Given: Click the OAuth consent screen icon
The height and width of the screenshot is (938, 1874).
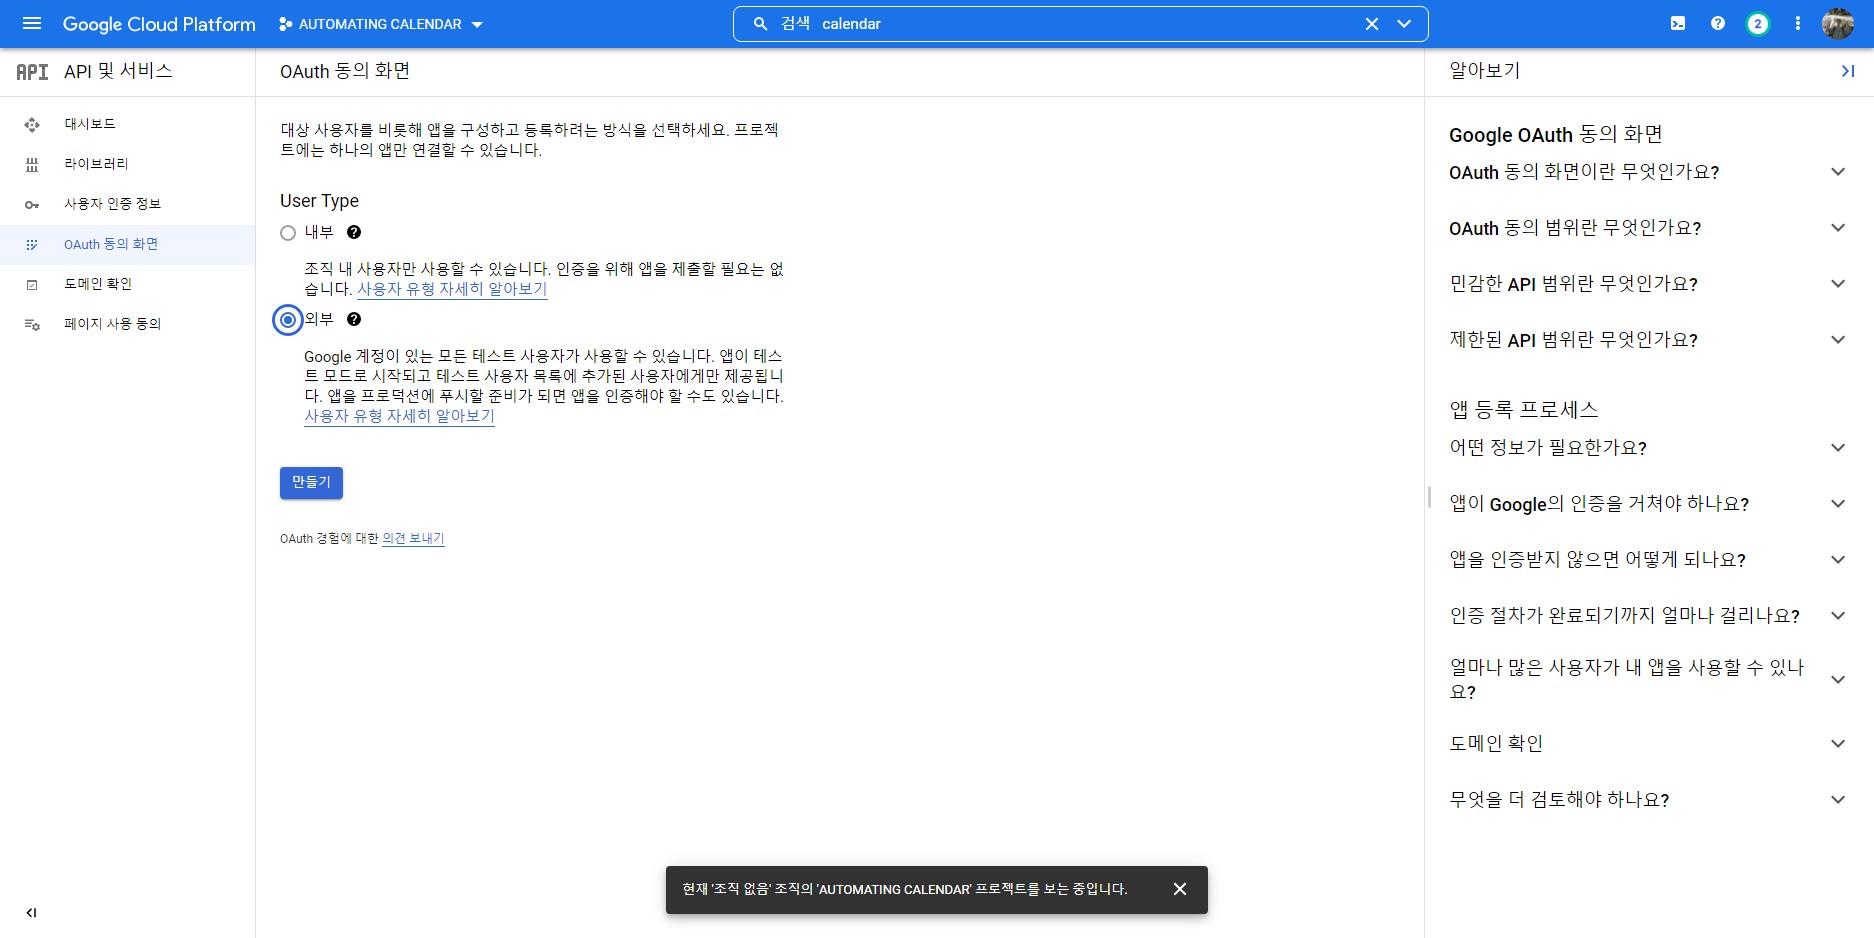Looking at the screenshot, I should pos(32,245).
